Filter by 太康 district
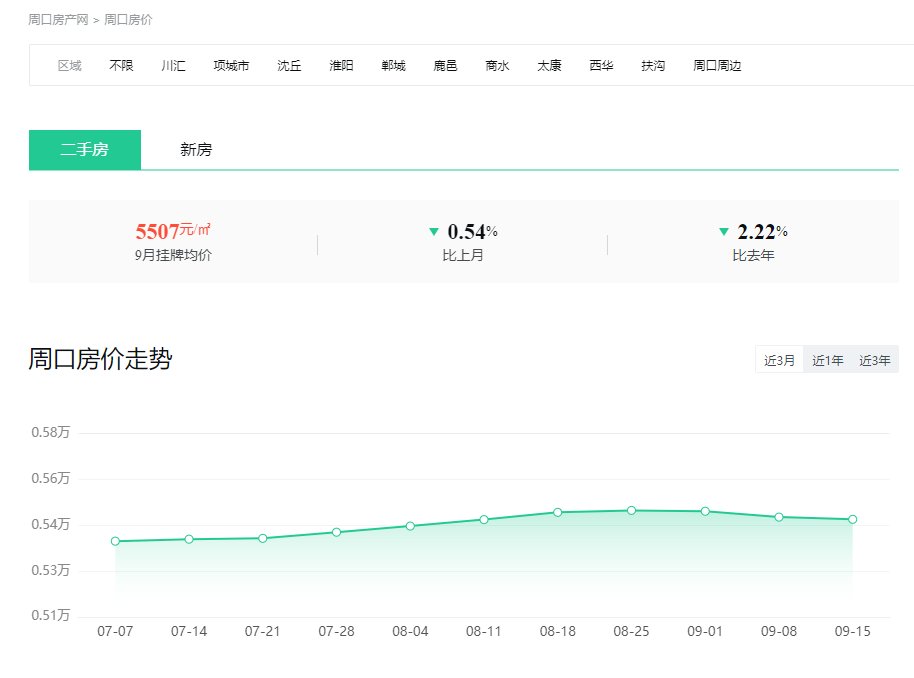The image size is (914, 678). 549,65
